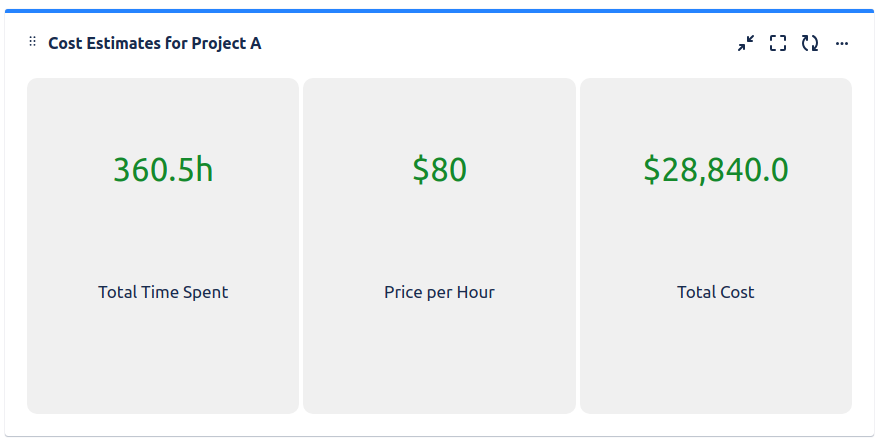The width and height of the screenshot is (878, 442).
Task: Select the 360.5h time value
Action: coord(163,169)
